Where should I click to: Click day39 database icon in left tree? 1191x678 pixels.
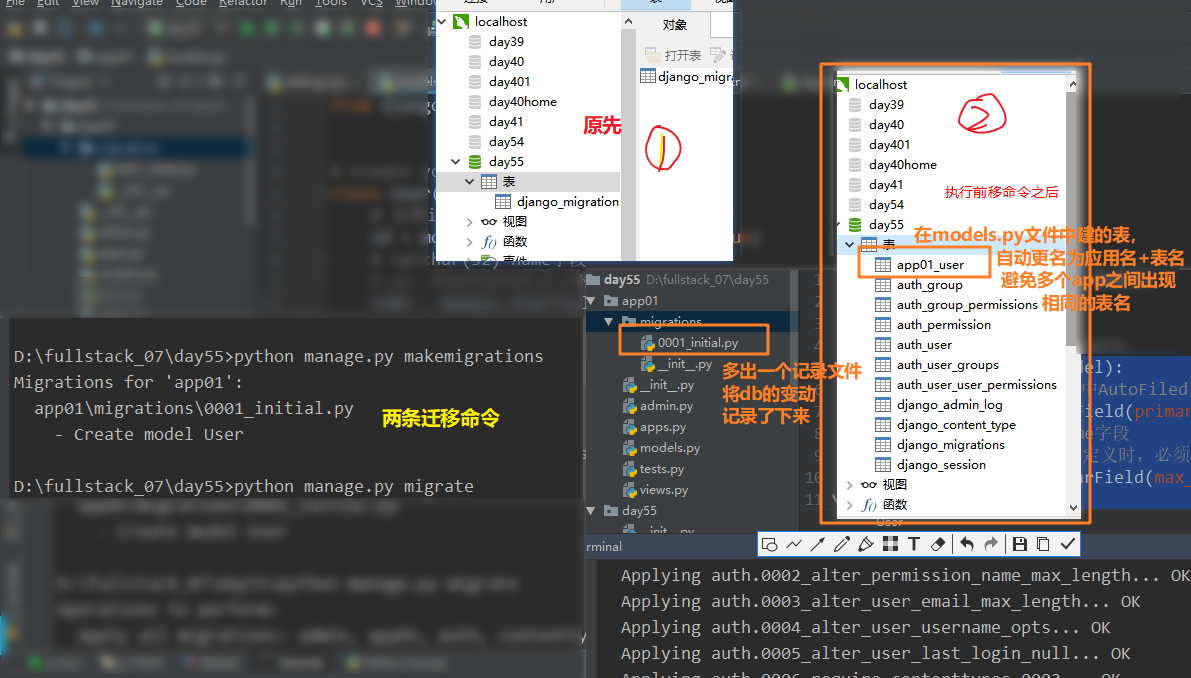[475, 42]
